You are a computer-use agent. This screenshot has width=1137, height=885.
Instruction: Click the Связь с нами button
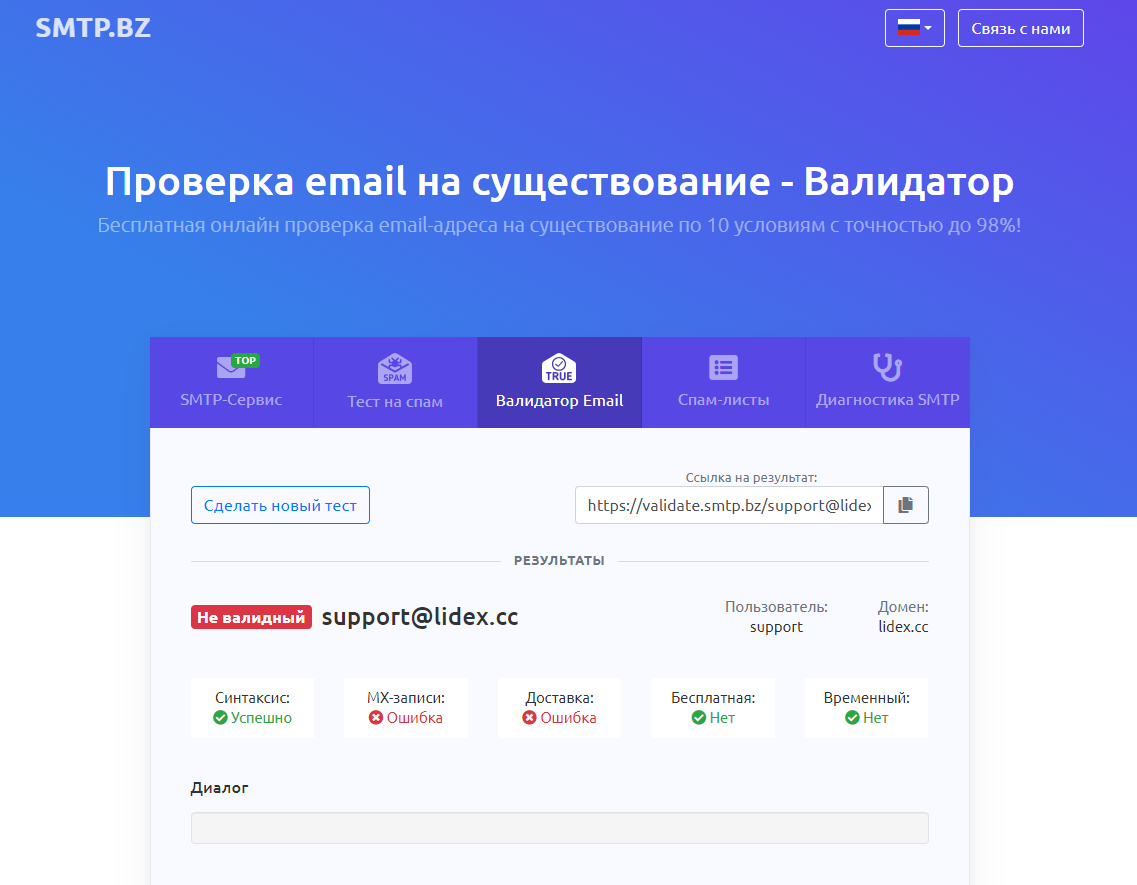(1020, 28)
